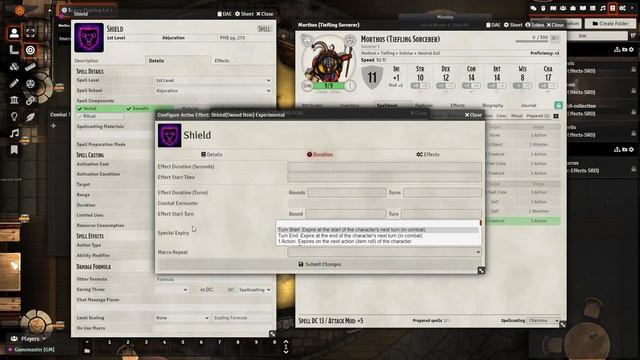The width and height of the screenshot is (640, 360).
Task: Switch to Effects tab in Active Effect dialog
Action: pos(428,155)
